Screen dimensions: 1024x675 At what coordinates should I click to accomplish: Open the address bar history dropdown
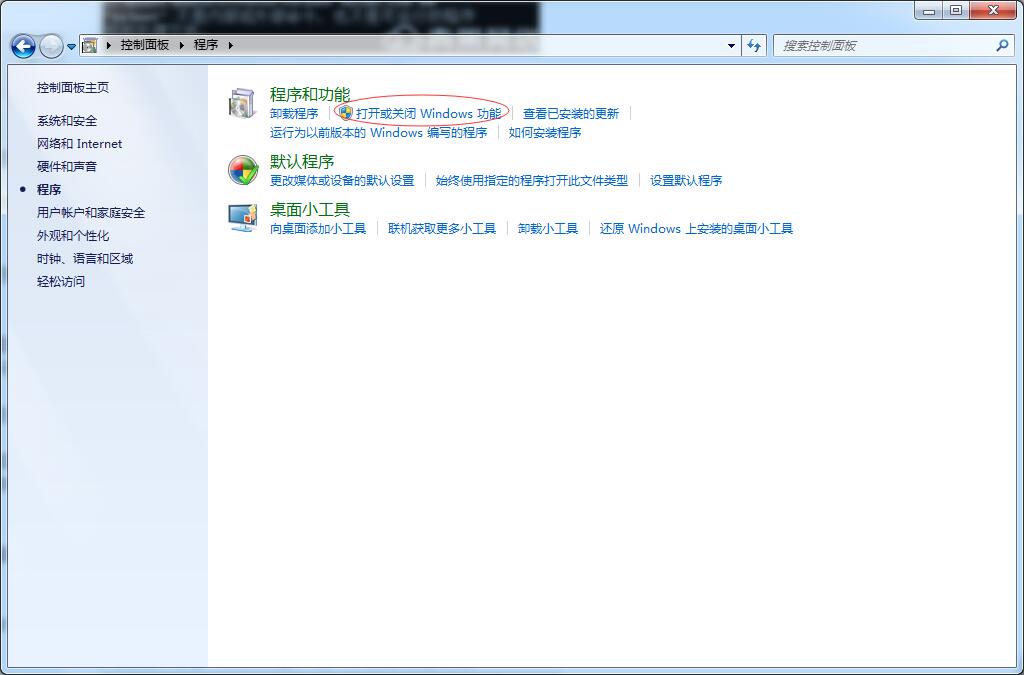pos(731,46)
